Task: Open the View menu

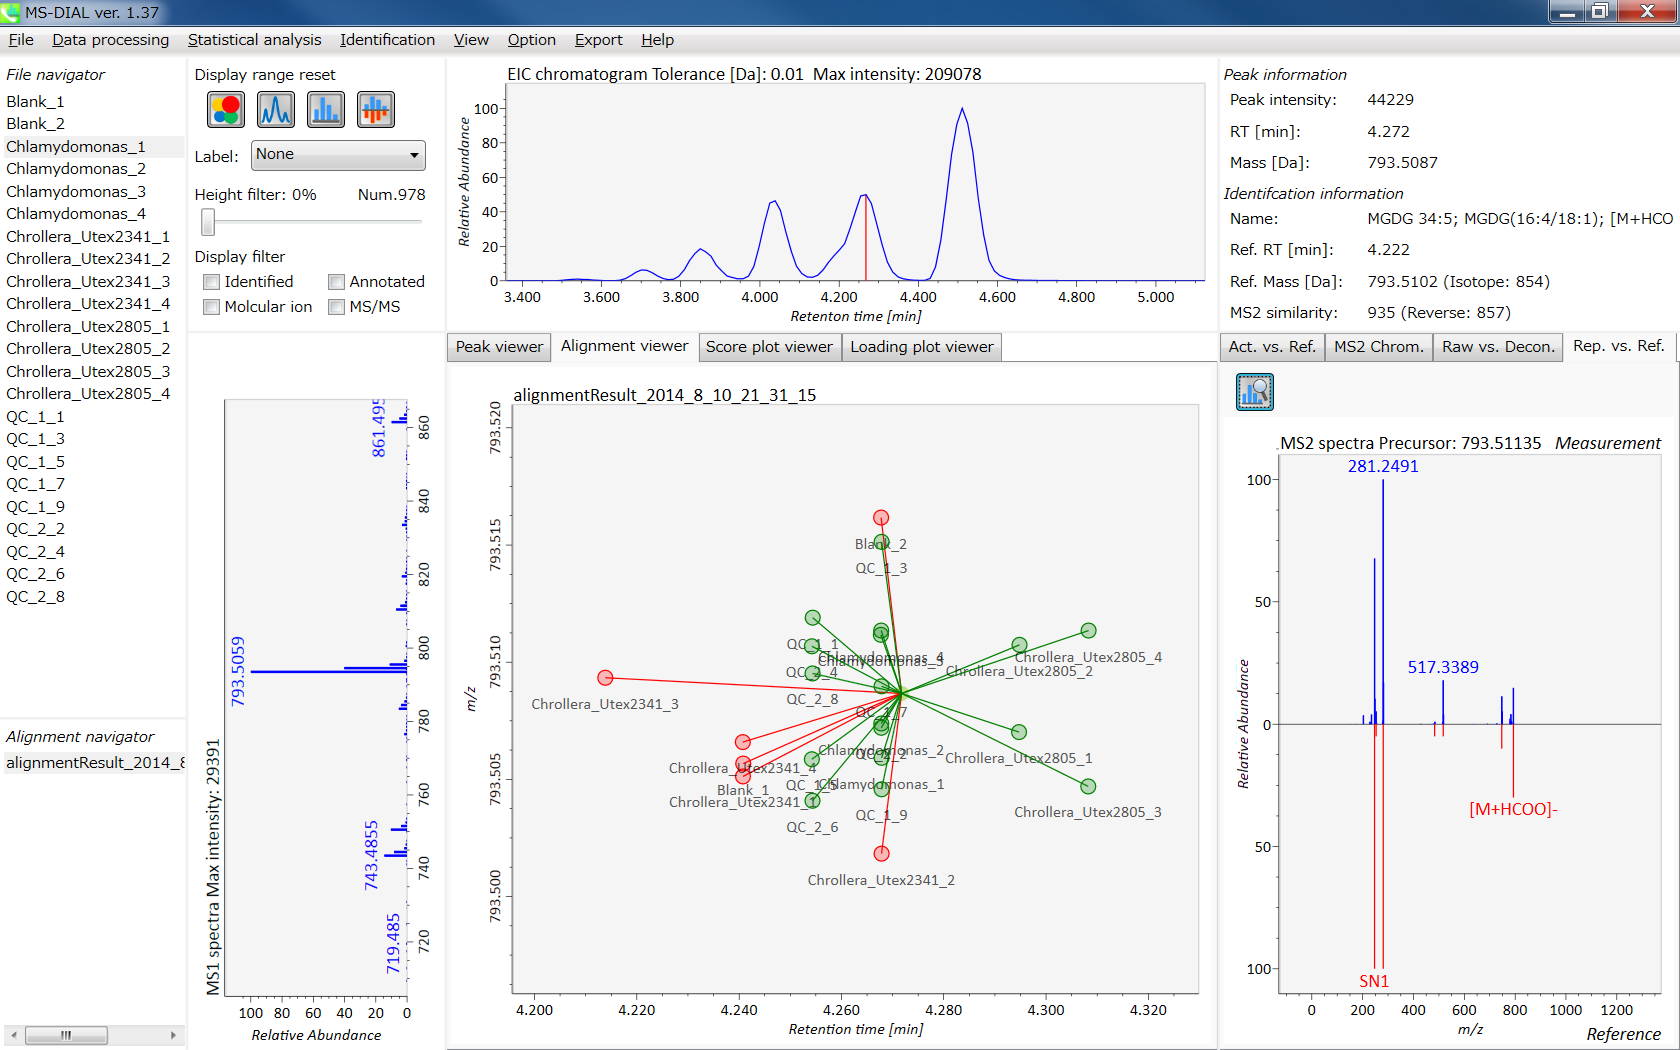Action: 471,40
